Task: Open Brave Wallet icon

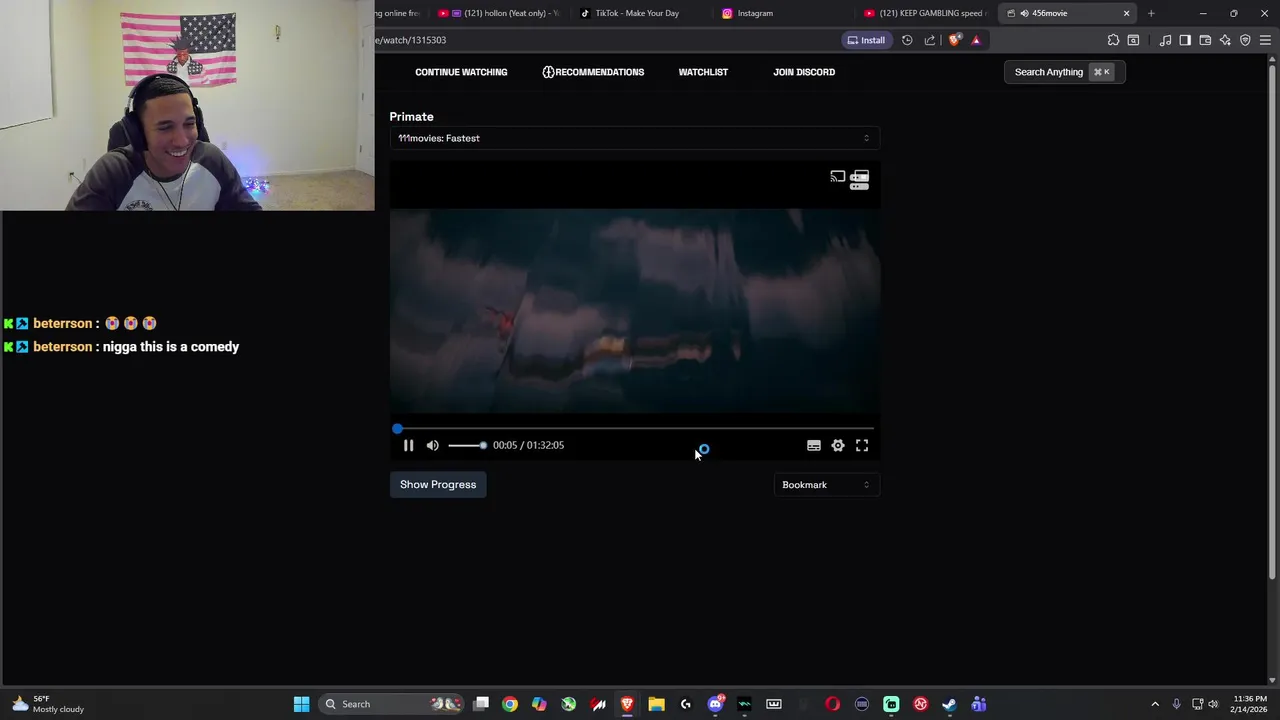Action: click(x=1205, y=40)
